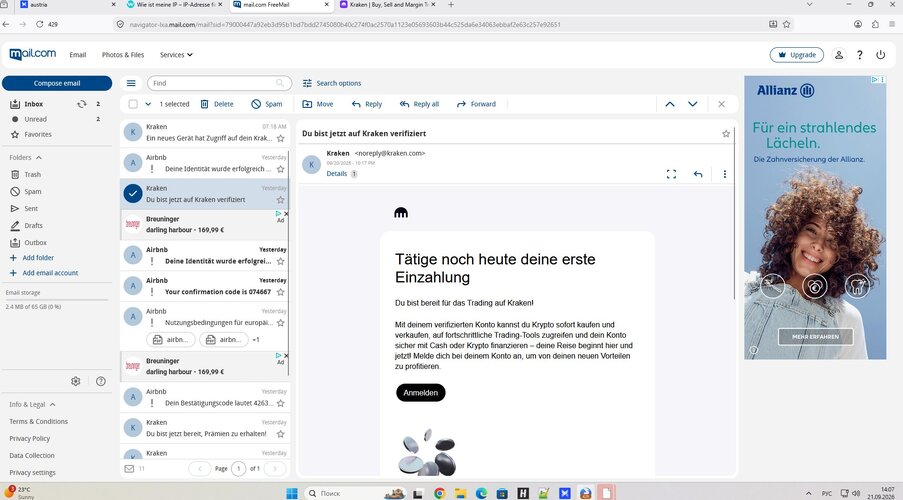Toggle the select-all checkbox
The height and width of the screenshot is (500, 903).
[133, 104]
